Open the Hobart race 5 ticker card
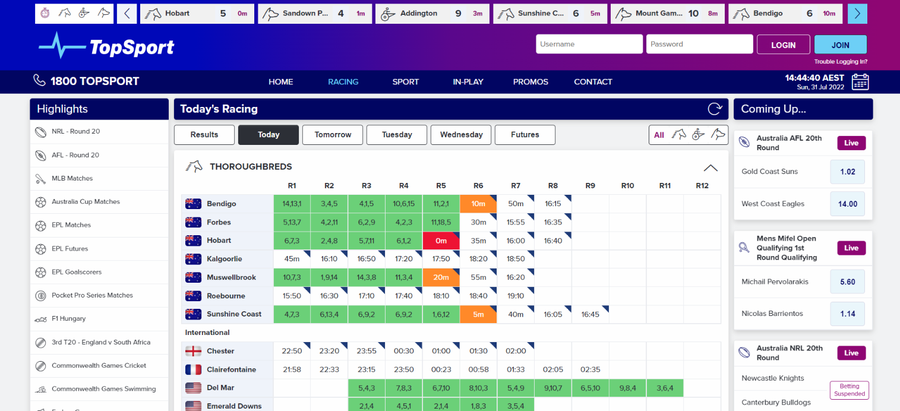 [197, 14]
